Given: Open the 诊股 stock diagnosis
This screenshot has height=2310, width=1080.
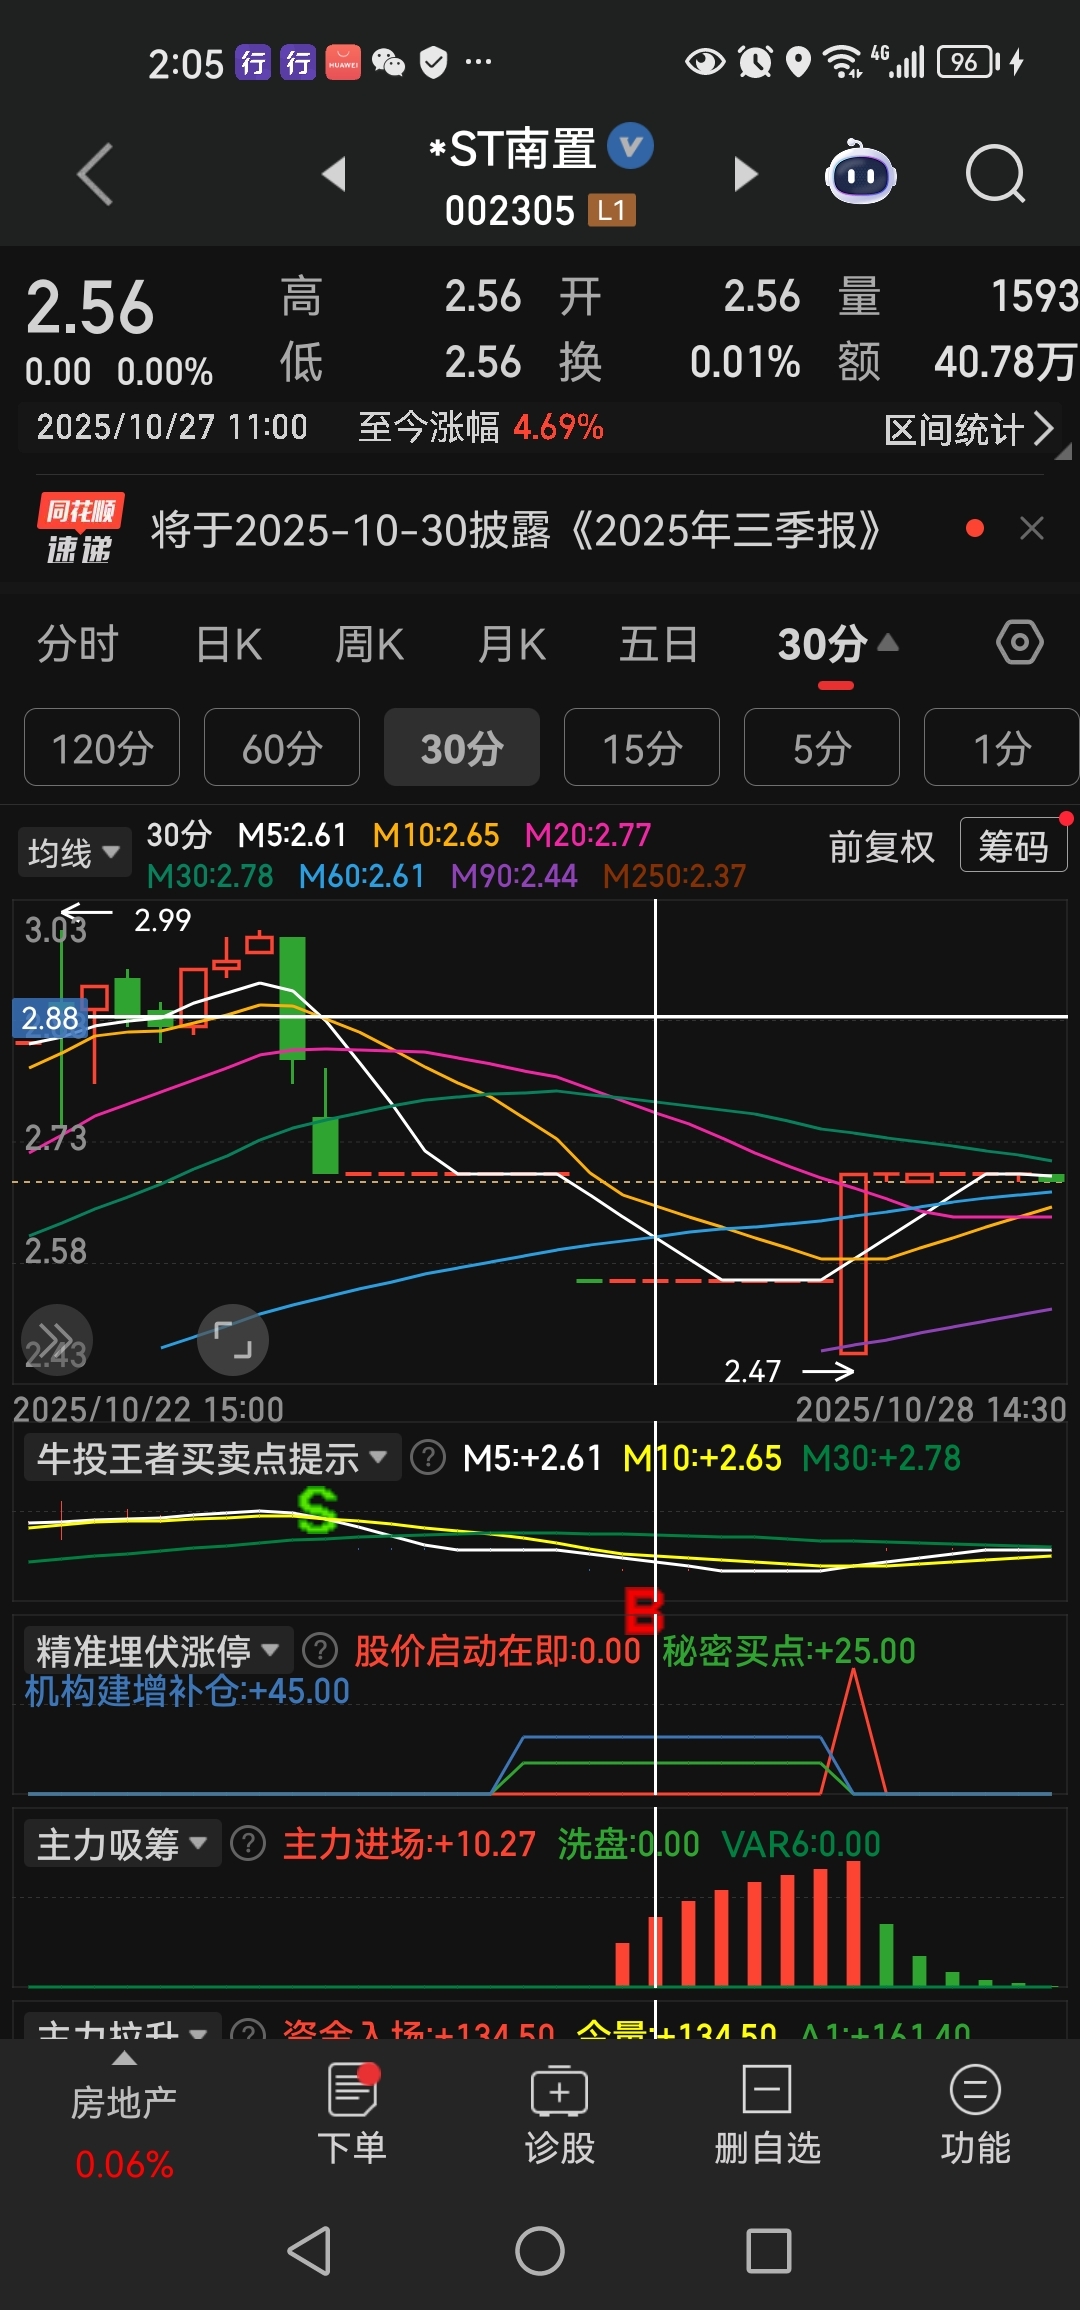Looking at the screenshot, I should 560,2113.
